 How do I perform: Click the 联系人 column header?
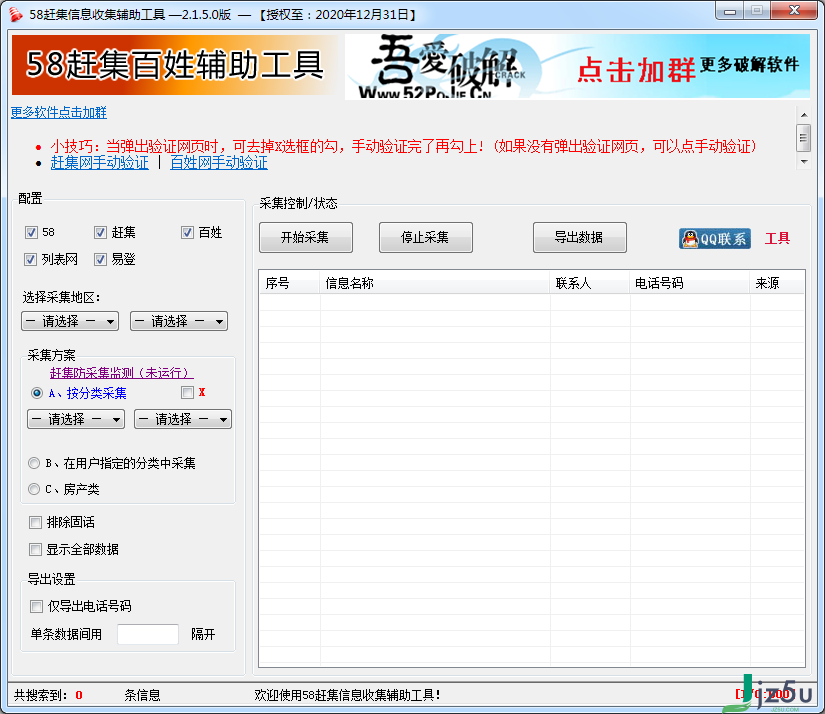(x=589, y=283)
